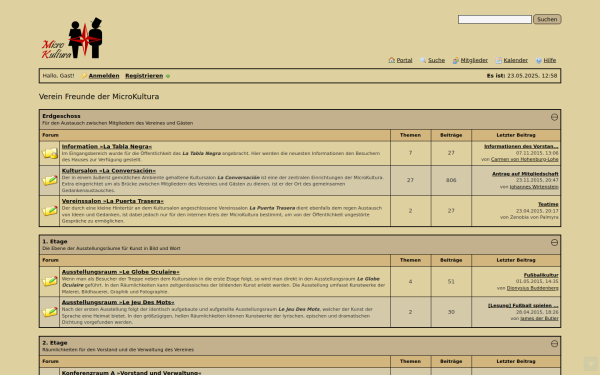The width and height of the screenshot is (600, 375).
Task: Click folder icon of La Conversación forum
Action: coord(50,180)
